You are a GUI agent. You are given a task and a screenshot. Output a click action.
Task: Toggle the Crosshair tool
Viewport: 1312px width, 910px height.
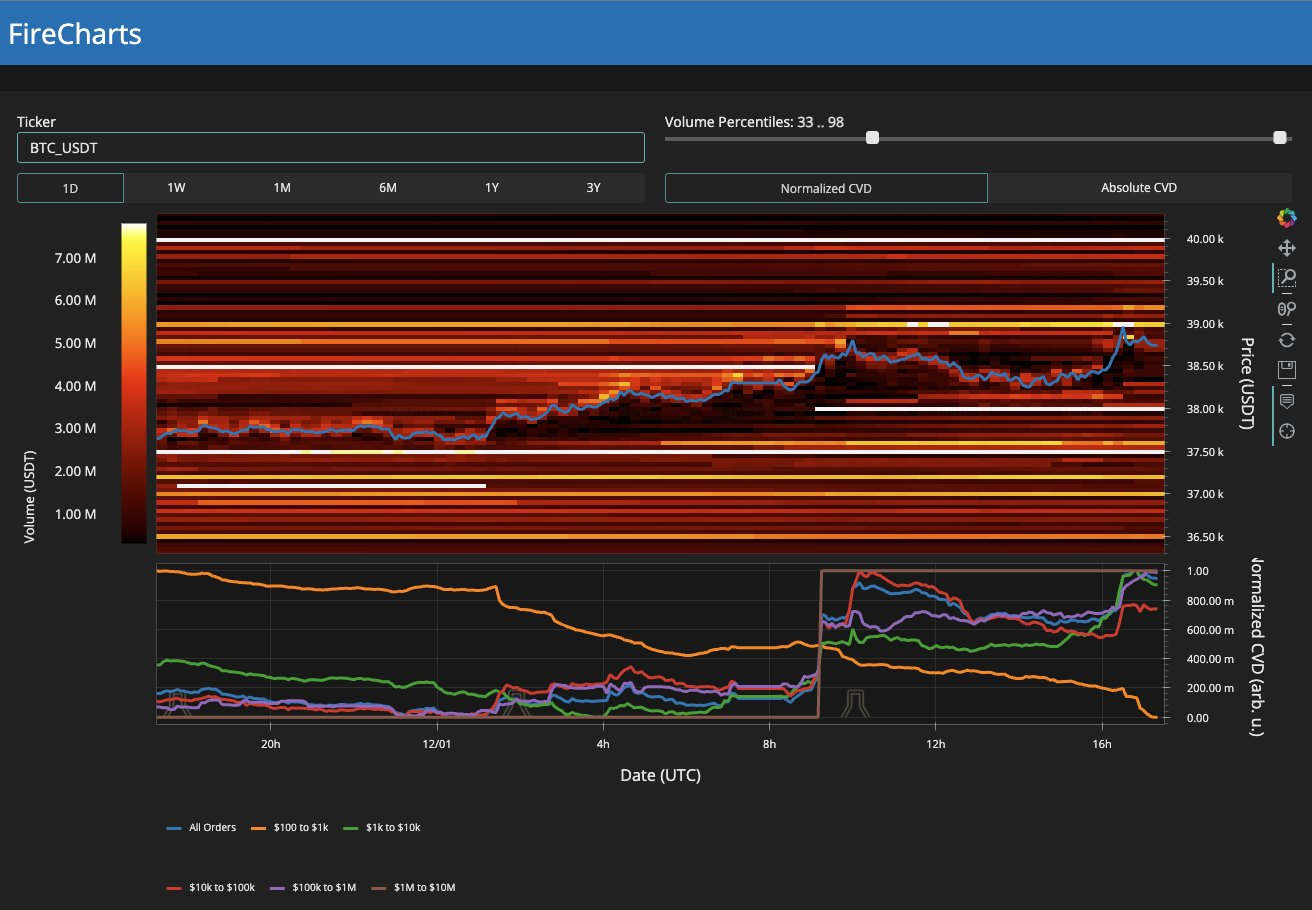1286,431
